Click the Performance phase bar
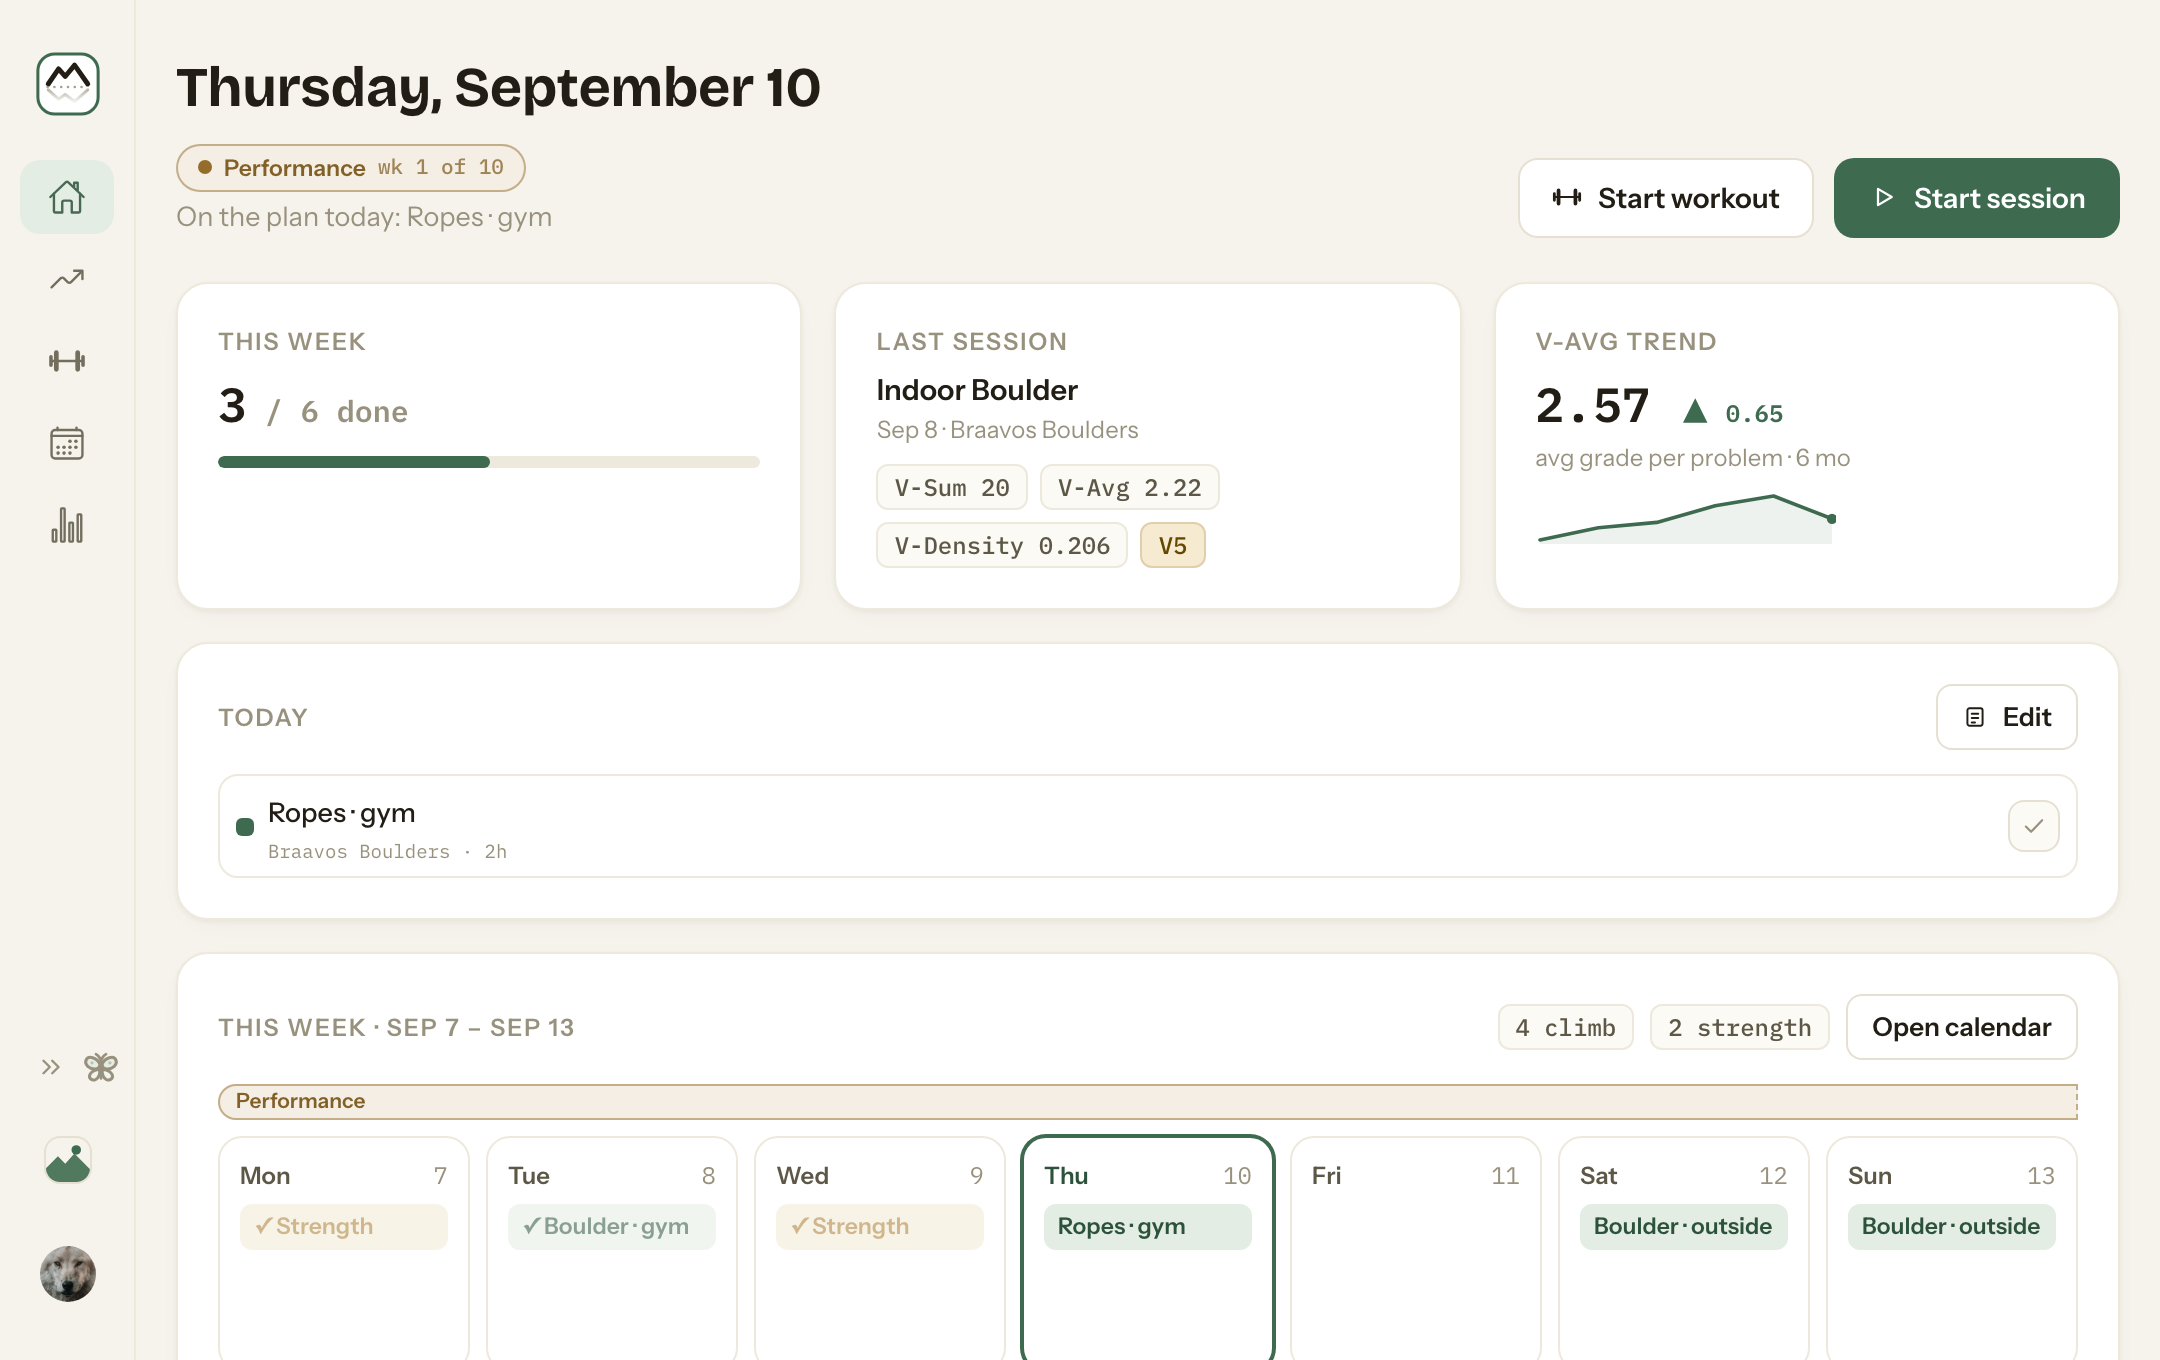 [x=1148, y=1101]
